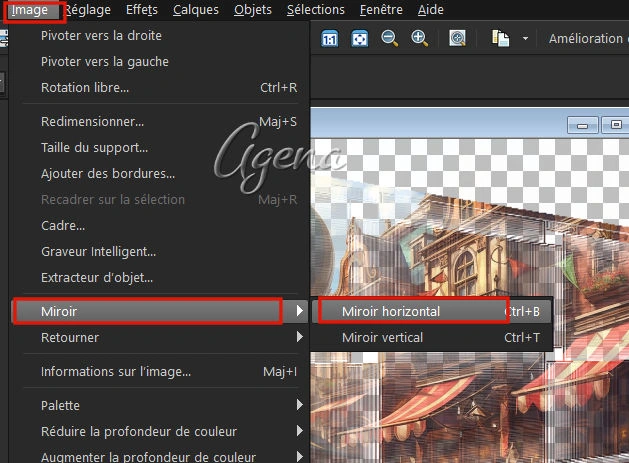Open the Objets menu
Viewport: 629px width, 463px height.
click(253, 10)
